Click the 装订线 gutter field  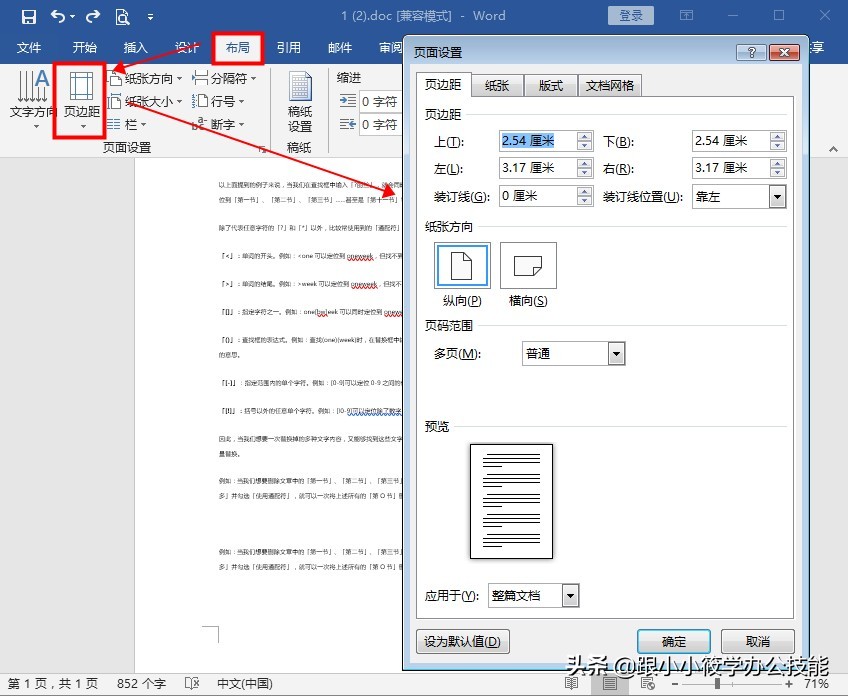538,196
